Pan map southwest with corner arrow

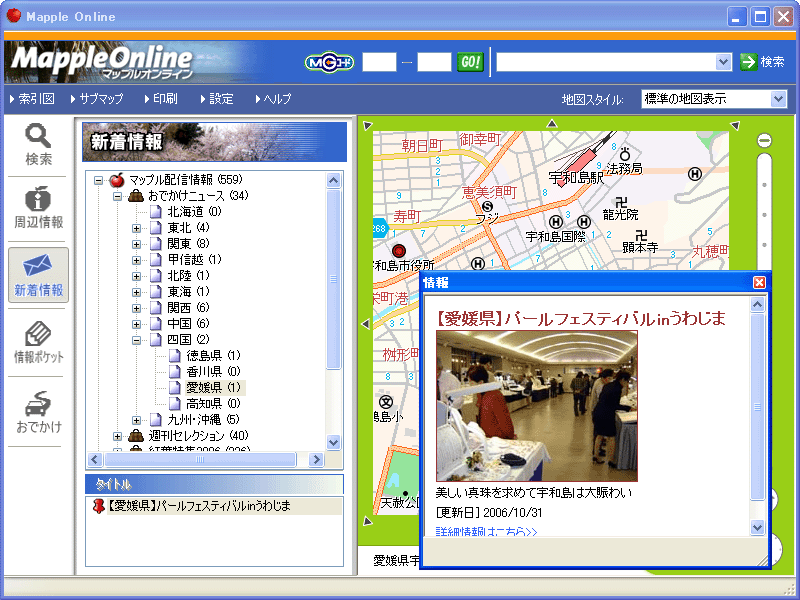pyautogui.click(x=368, y=521)
